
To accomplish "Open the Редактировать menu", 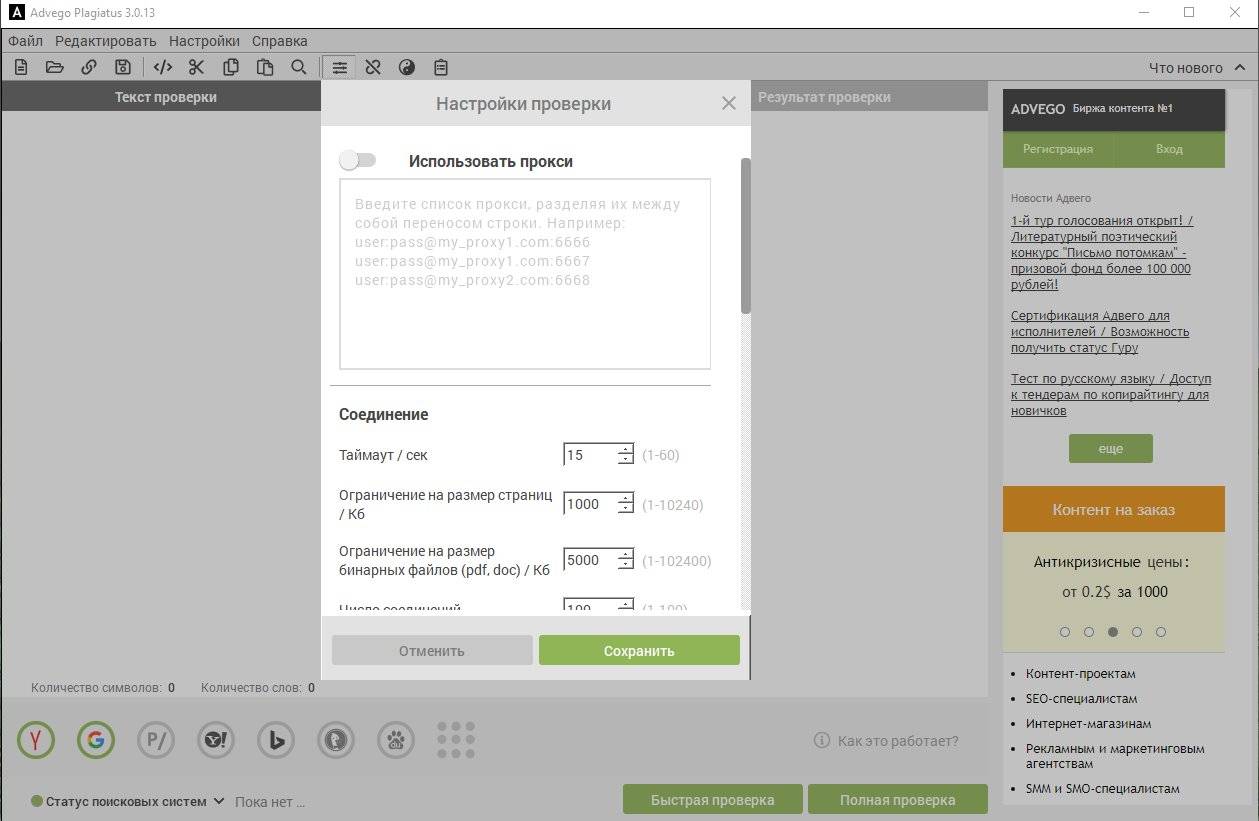I will pos(106,41).
